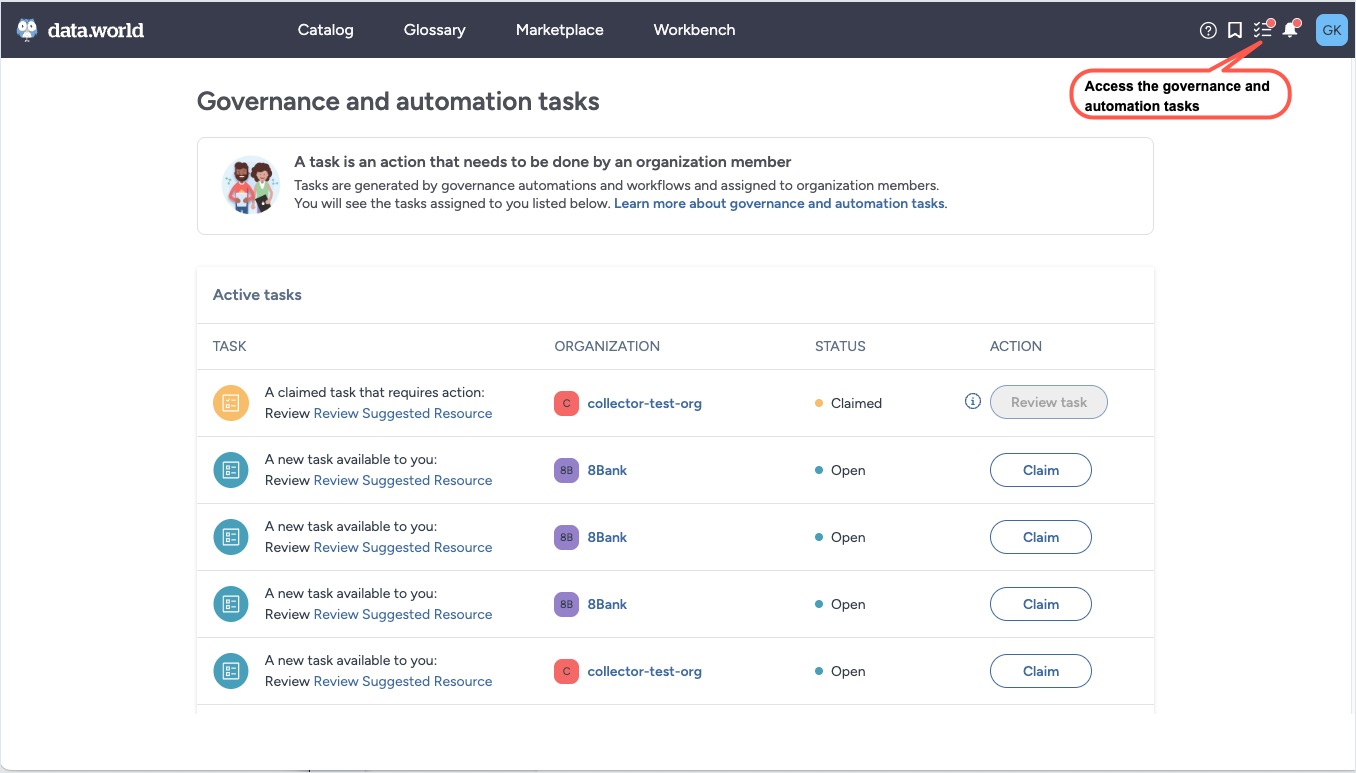Claim the open collector-test-org task
1356x773 pixels.
point(1041,671)
